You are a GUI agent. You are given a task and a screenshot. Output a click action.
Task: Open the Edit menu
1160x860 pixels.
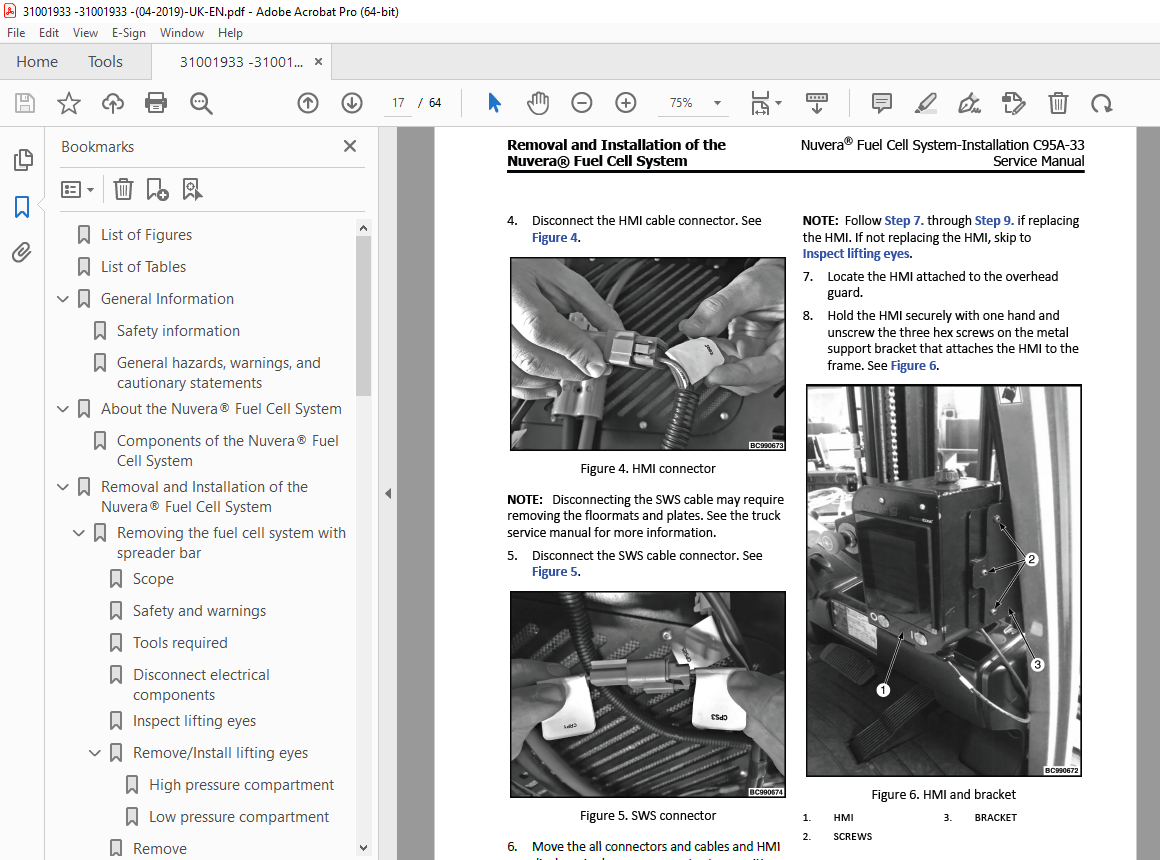tap(49, 33)
